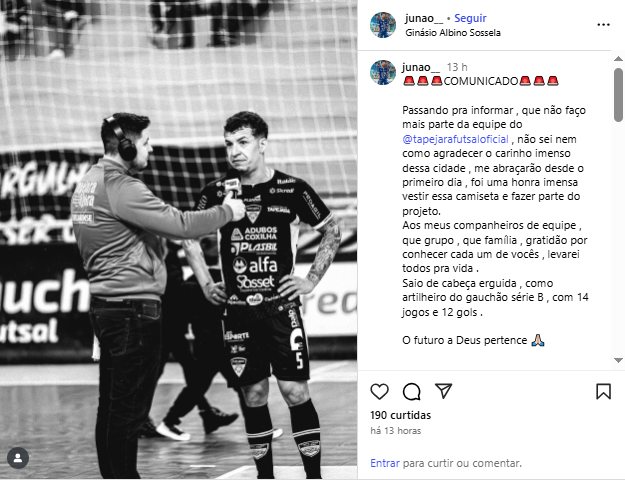Open the junao__ avatar in the post header
Image resolution: width=625 pixels, height=480 pixels.
tap(383, 25)
